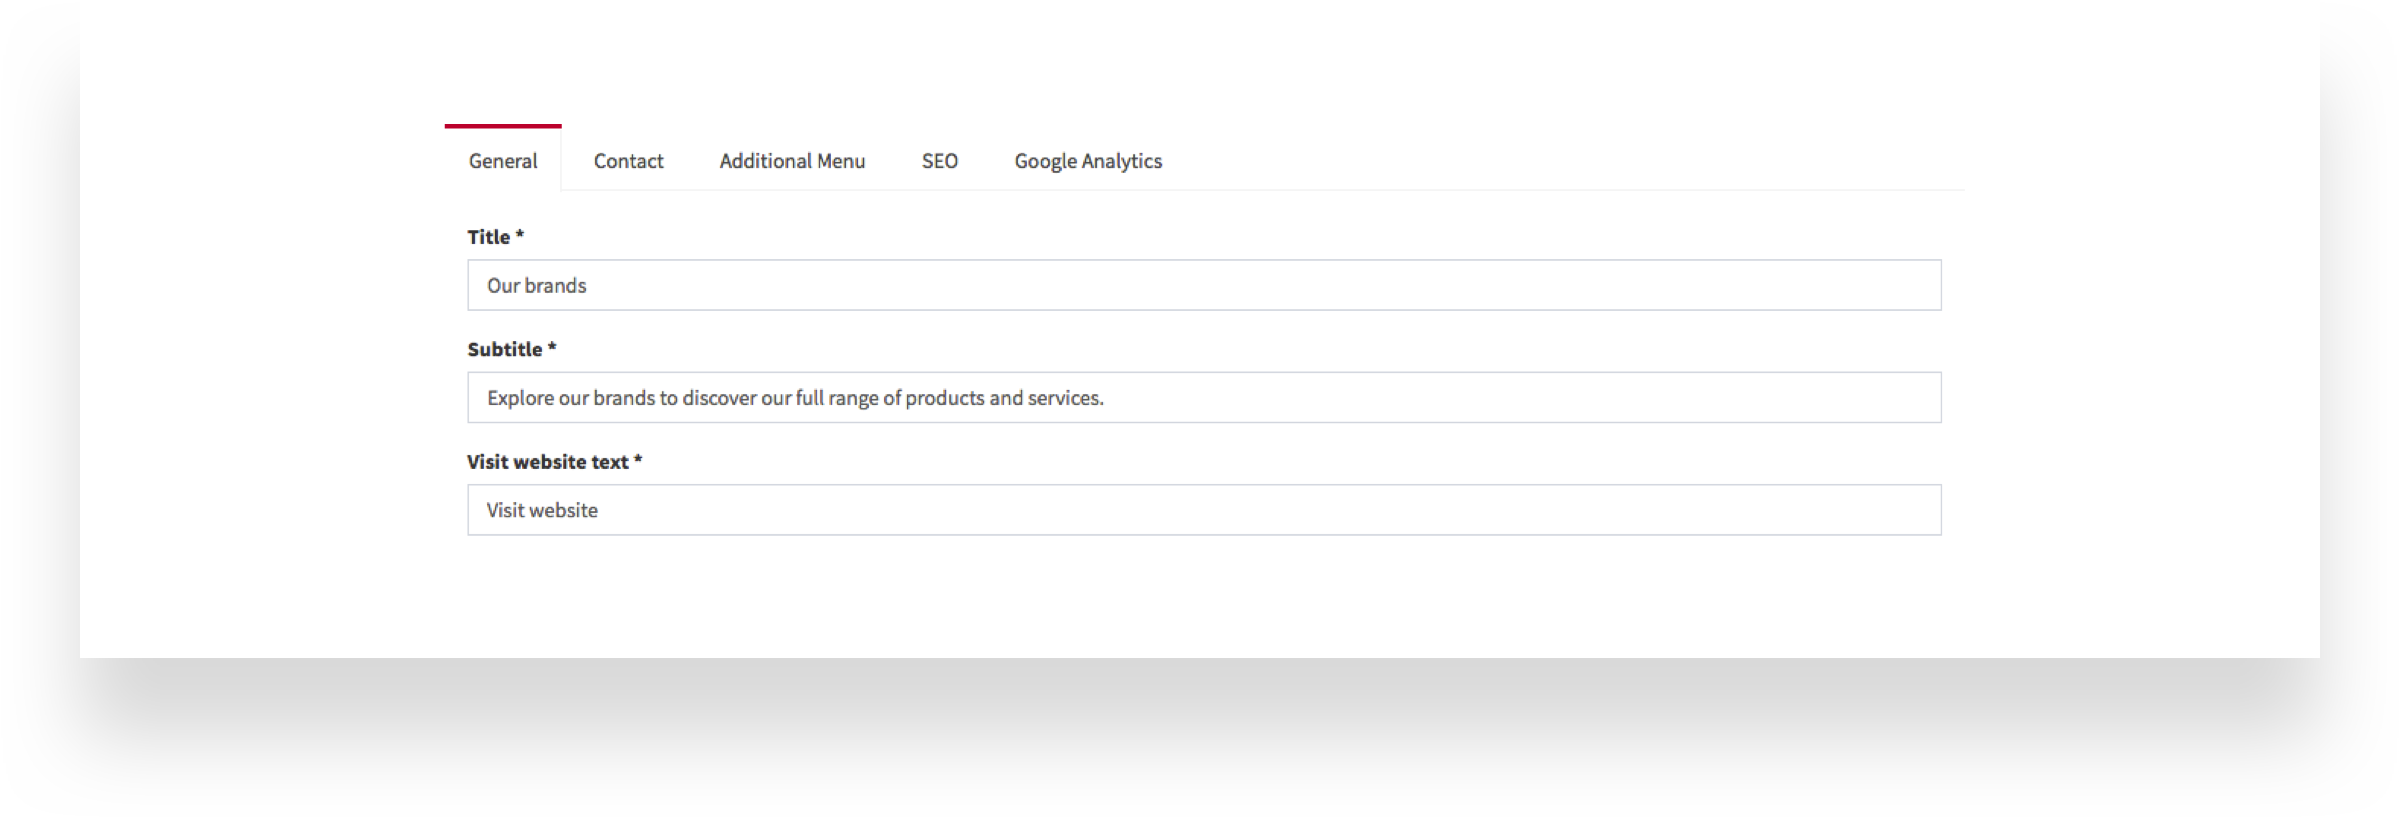Image resolution: width=2400 pixels, height=818 pixels.
Task: Click the word 'website' inside the last field
Action: pos(564,510)
